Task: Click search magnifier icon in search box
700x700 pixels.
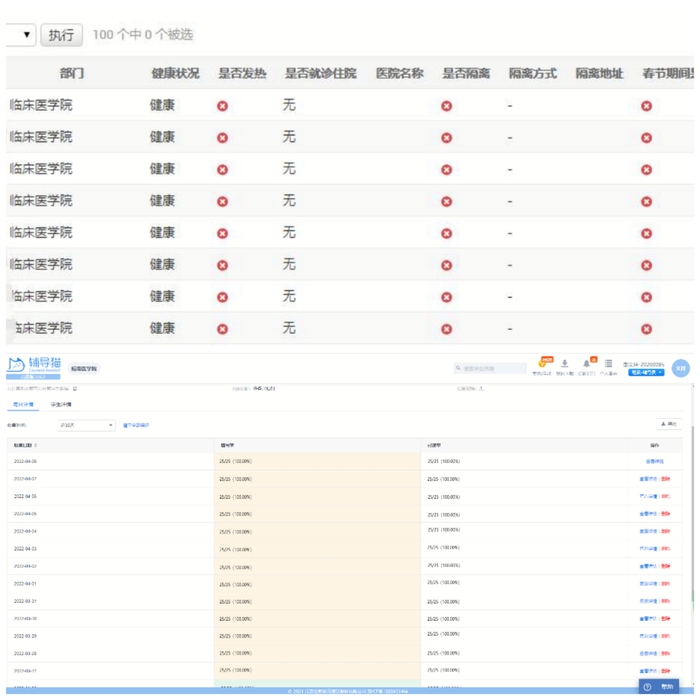Action: 459,369
